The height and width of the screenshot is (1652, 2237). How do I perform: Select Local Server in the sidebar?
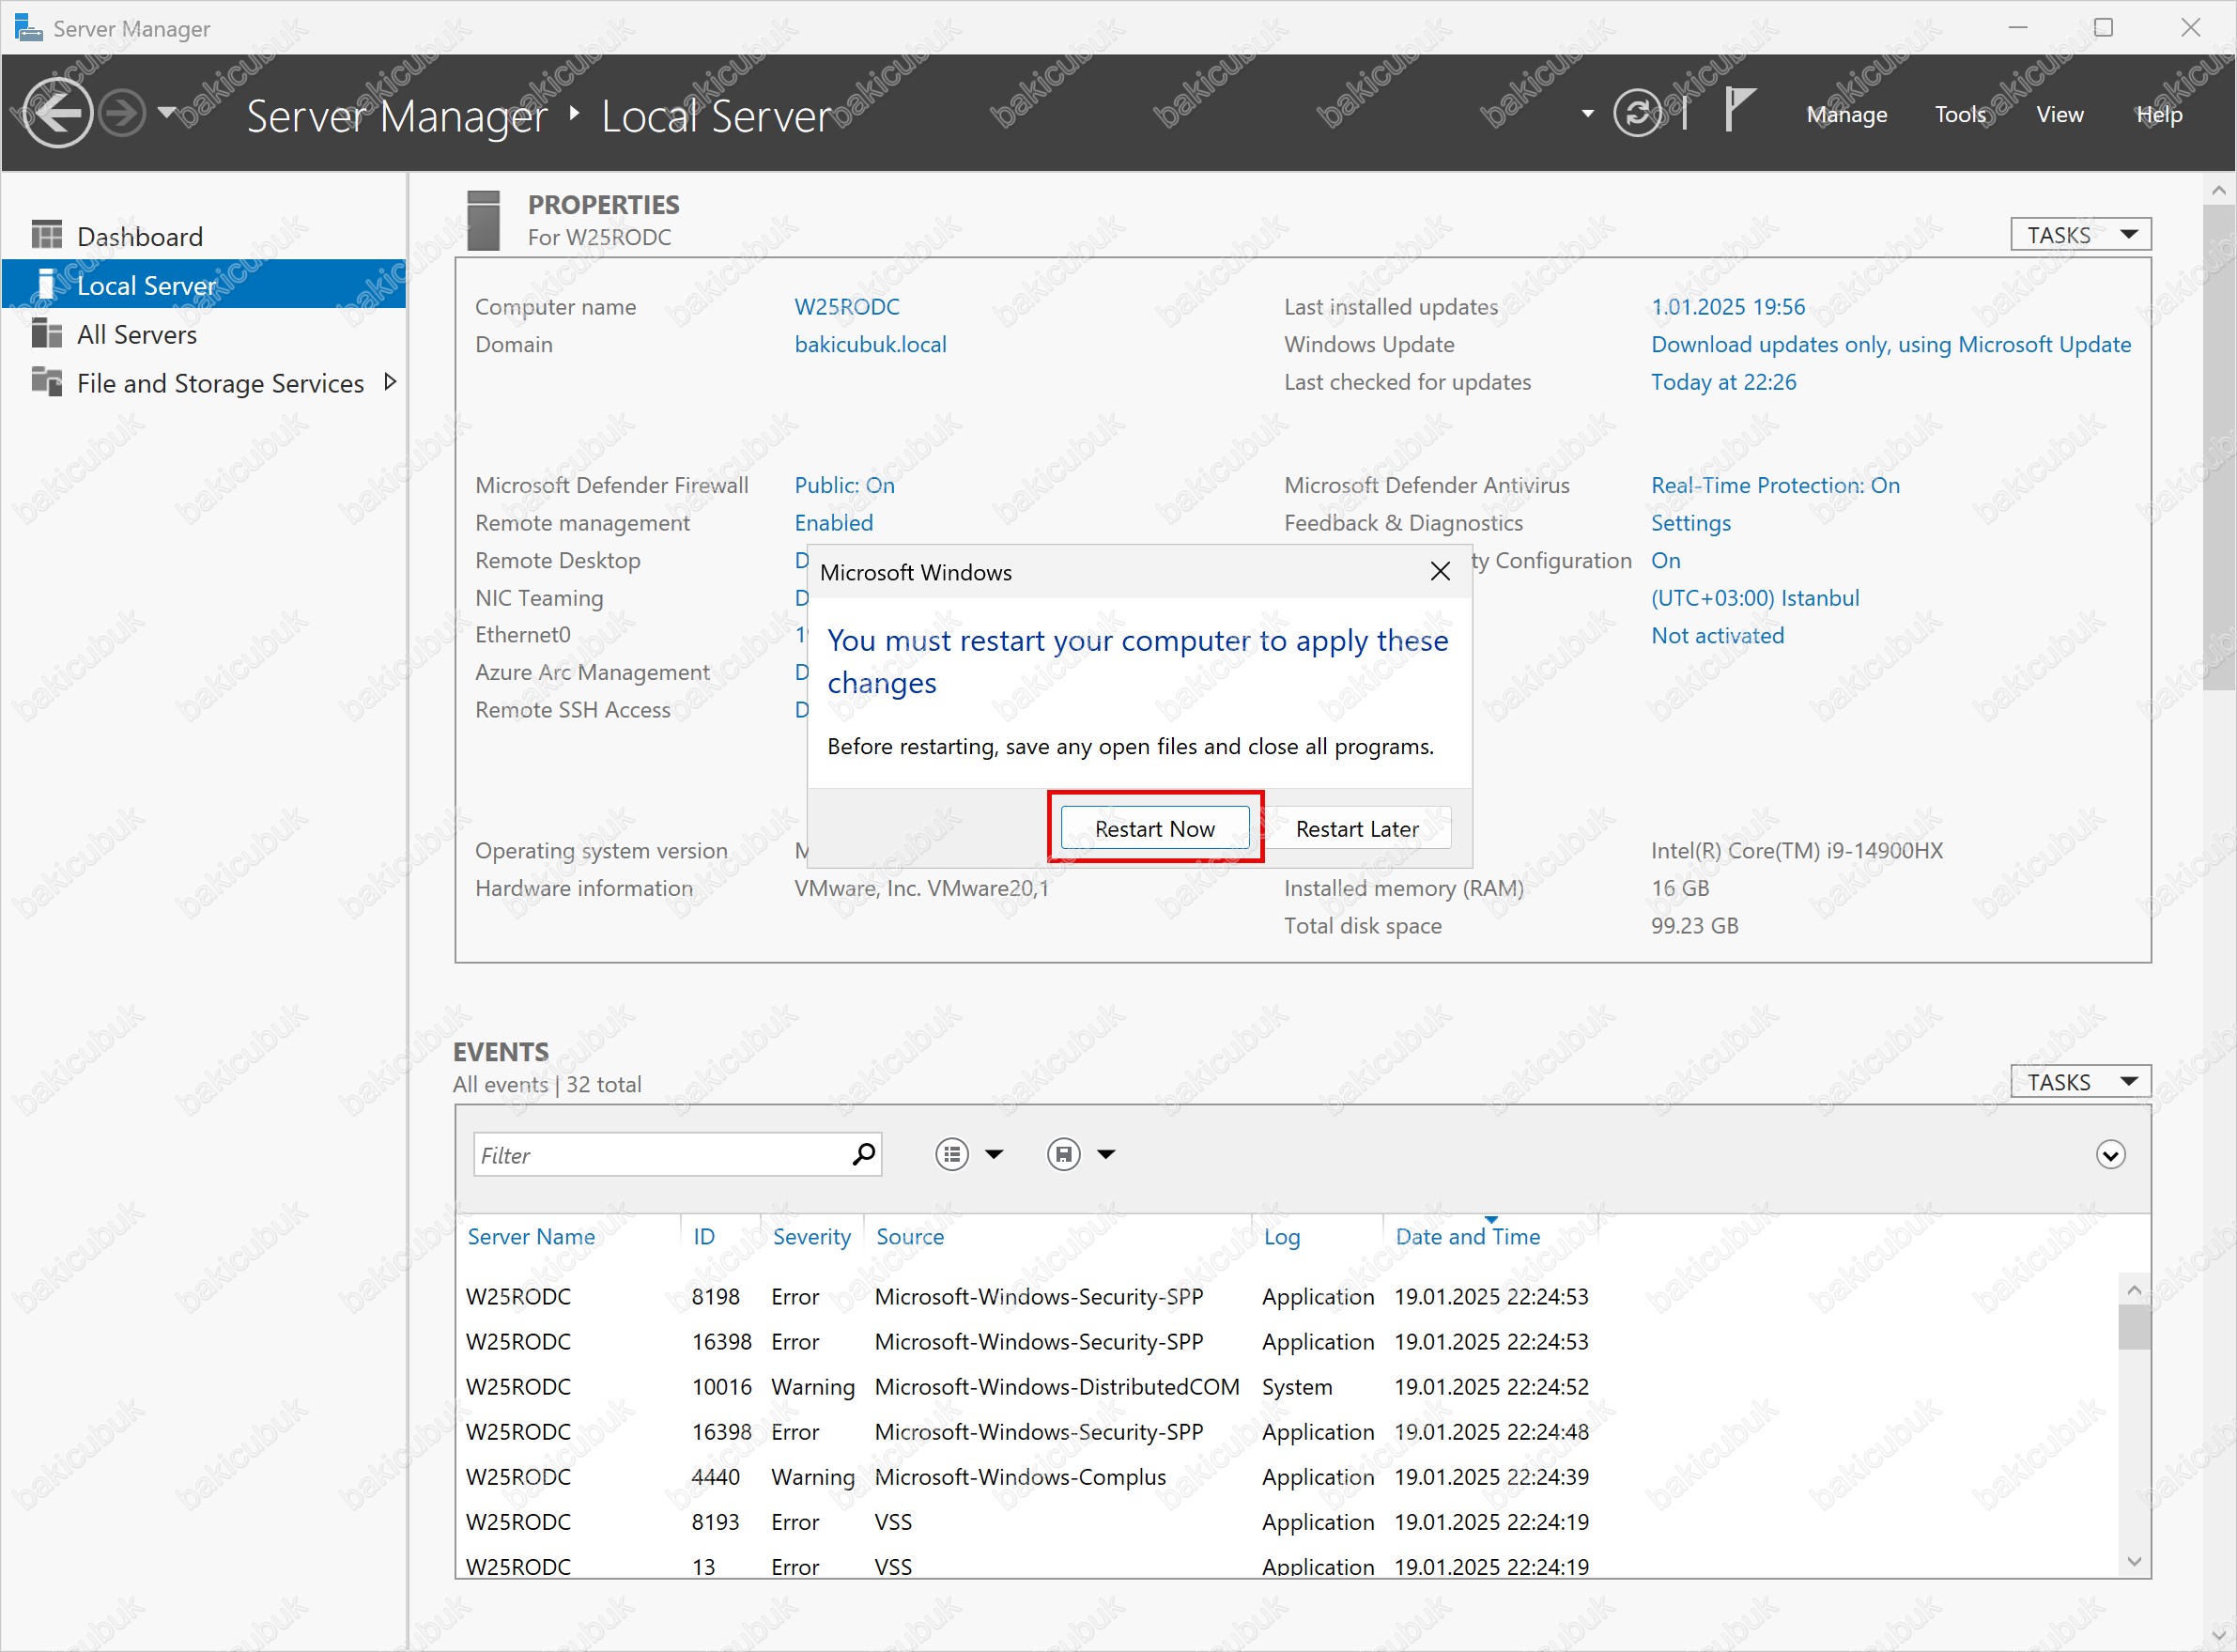tap(204, 285)
